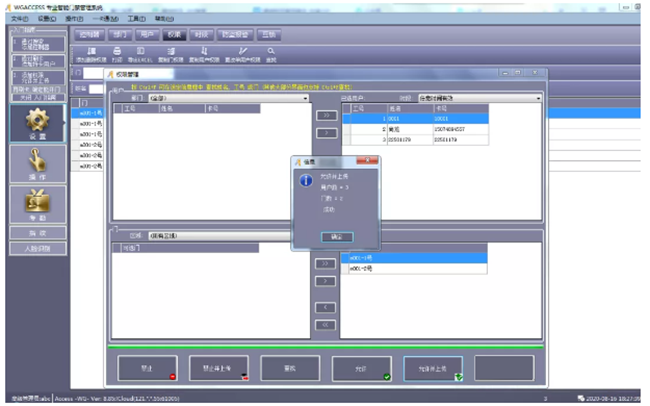
Task: Open the Operation hand icon in sidebar
Action: (x=34, y=162)
